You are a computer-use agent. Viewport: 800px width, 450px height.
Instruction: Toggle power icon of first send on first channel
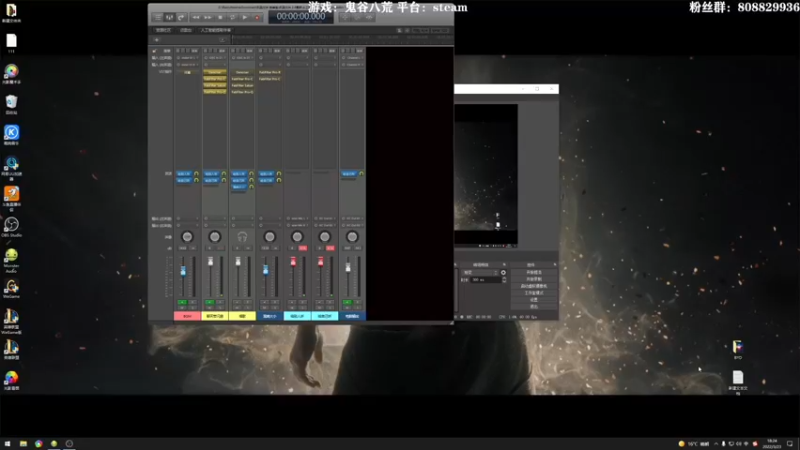coord(196,174)
